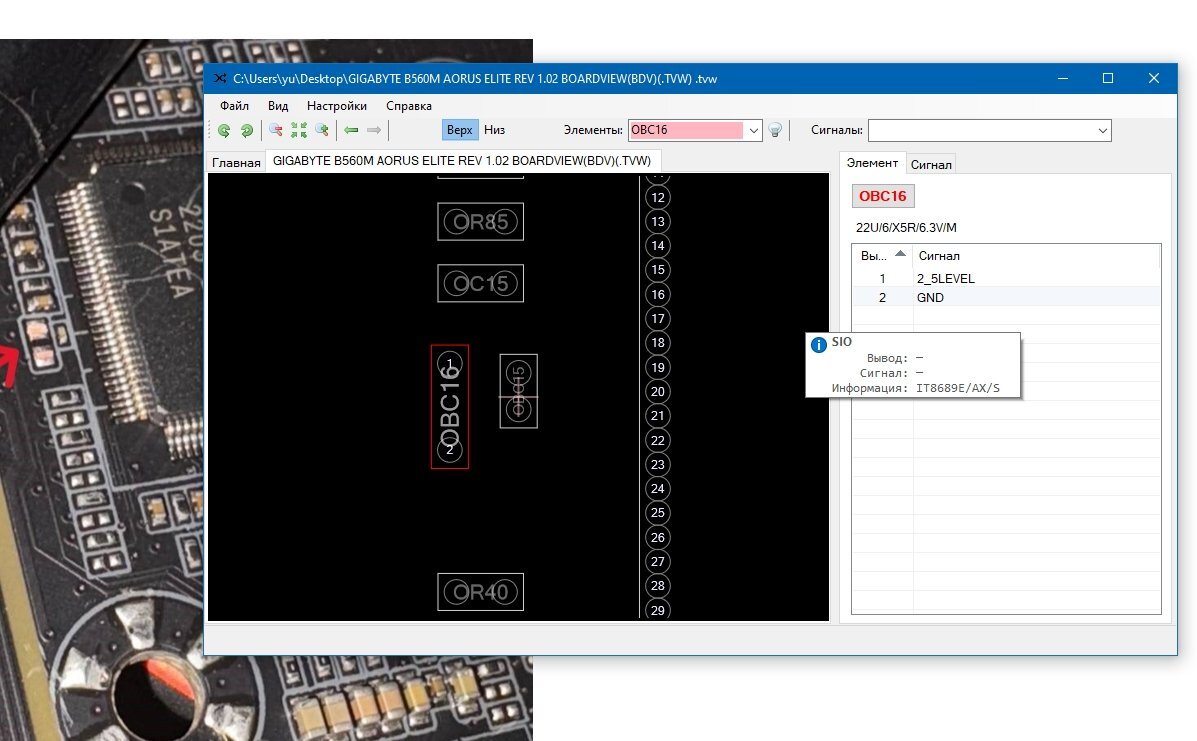This screenshot has height=741, width=1197.
Task: Click SIO pin 22 on the board
Action: pos(658,440)
